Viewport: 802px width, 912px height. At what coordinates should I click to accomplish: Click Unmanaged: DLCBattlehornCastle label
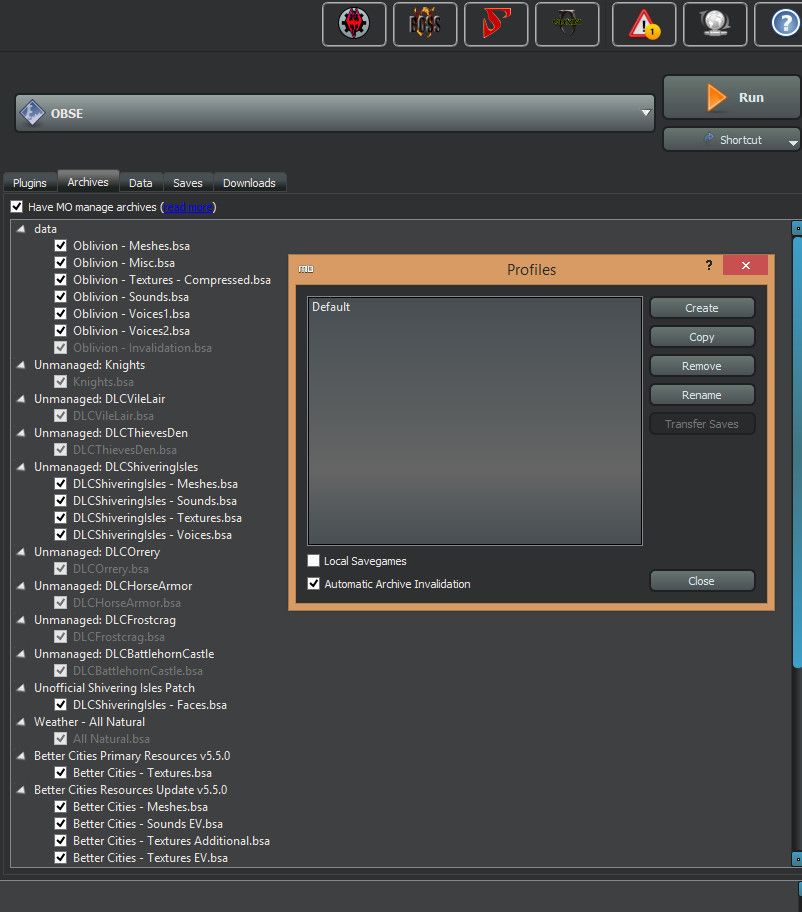click(x=124, y=654)
